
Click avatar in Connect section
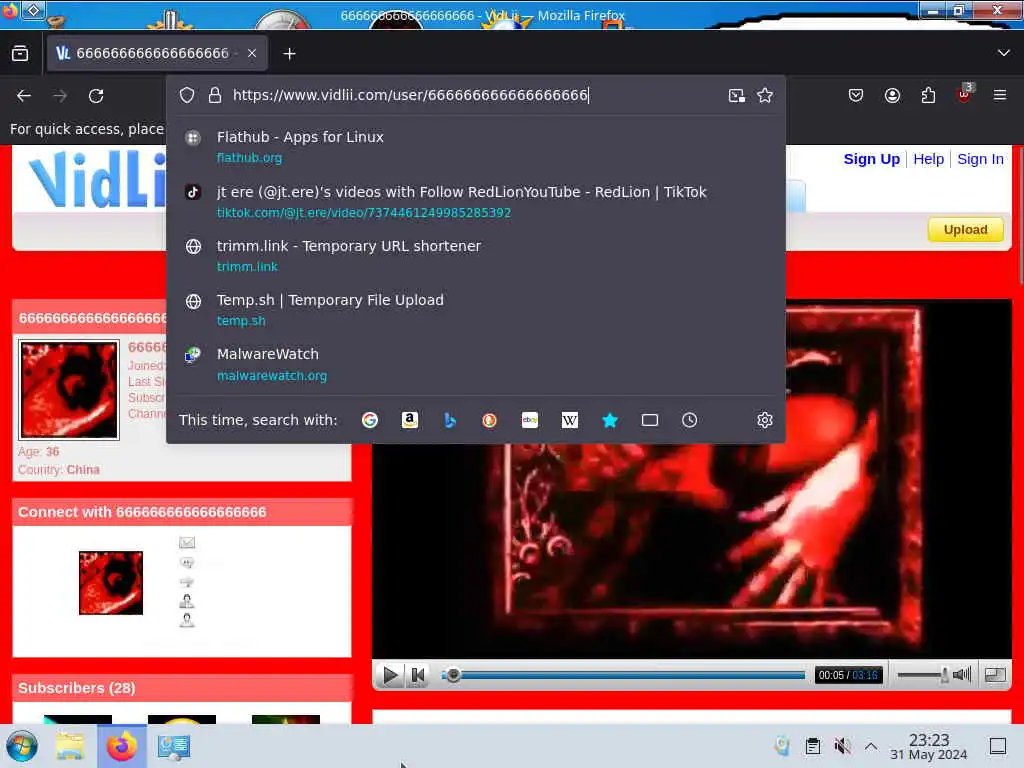click(x=110, y=583)
